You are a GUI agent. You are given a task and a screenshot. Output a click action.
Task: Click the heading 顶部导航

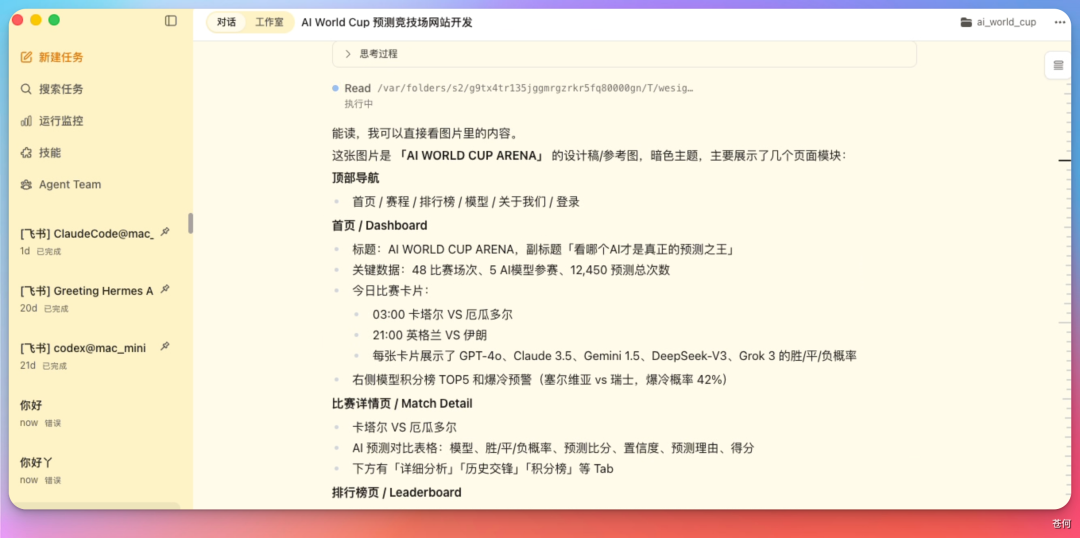click(355, 178)
